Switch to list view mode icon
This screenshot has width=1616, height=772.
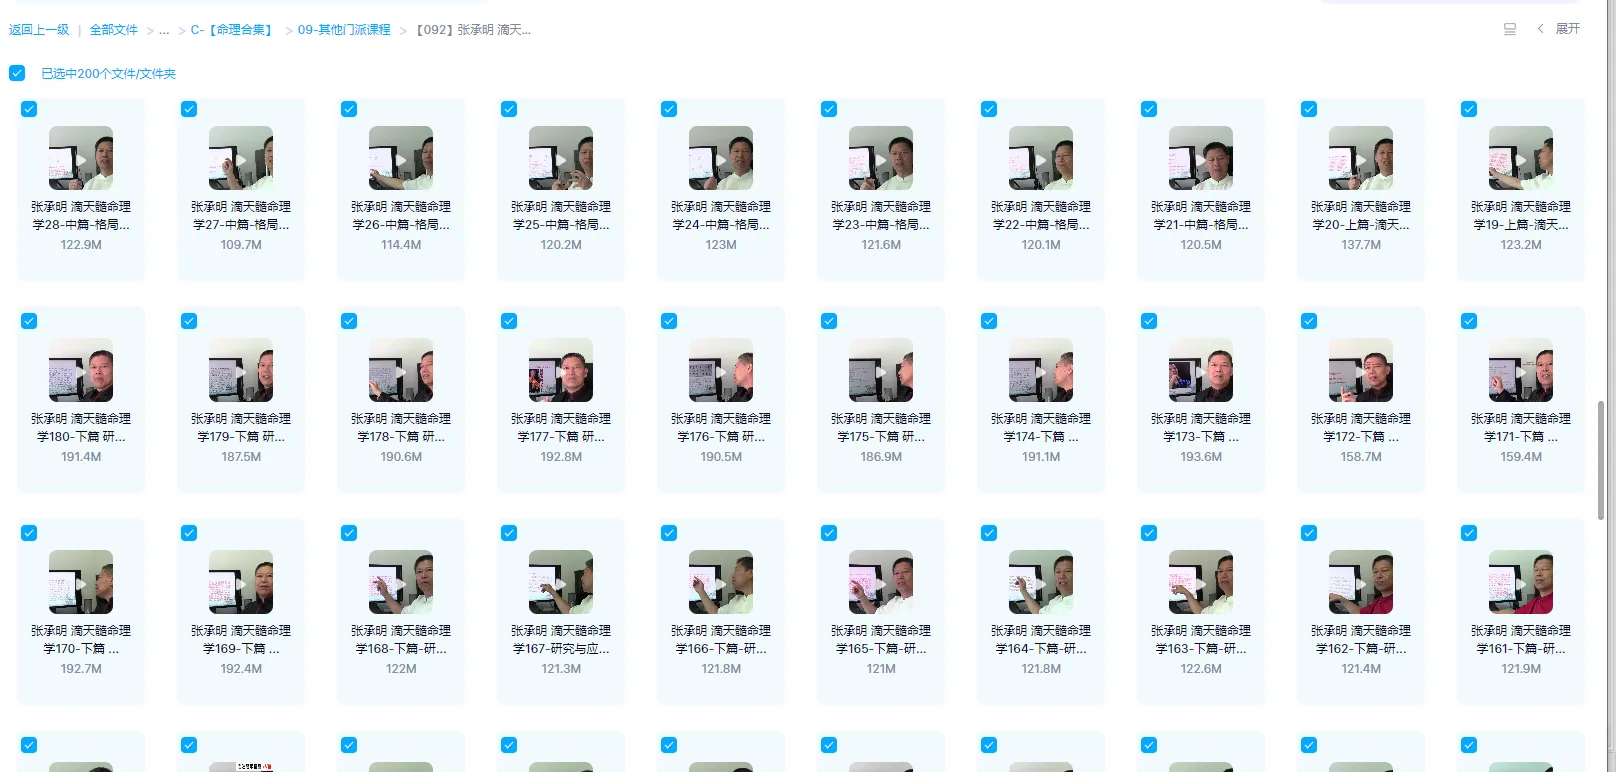click(1510, 29)
